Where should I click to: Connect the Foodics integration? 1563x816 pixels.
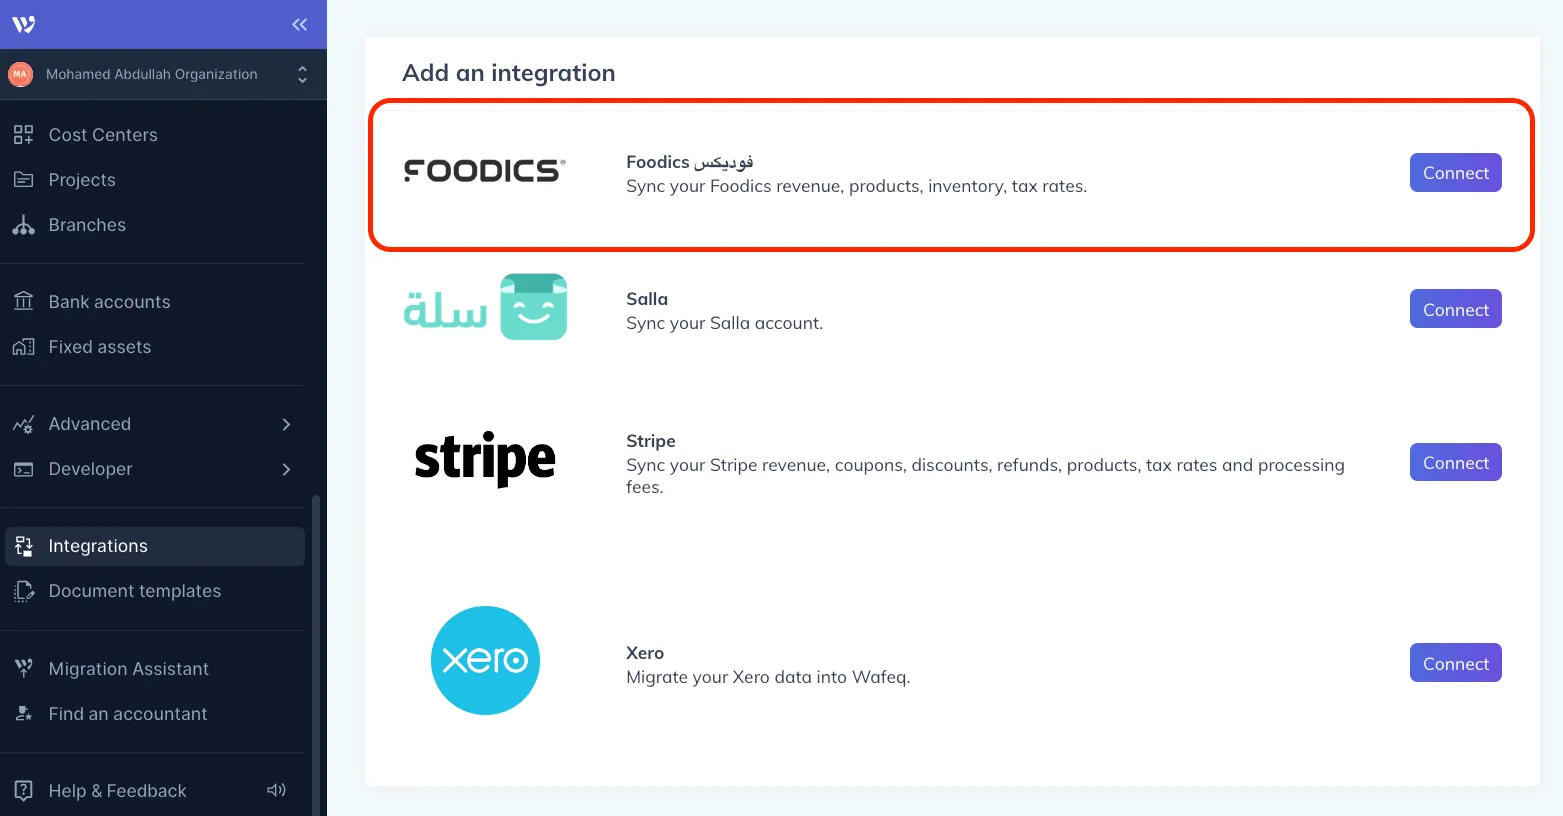[1455, 172]
